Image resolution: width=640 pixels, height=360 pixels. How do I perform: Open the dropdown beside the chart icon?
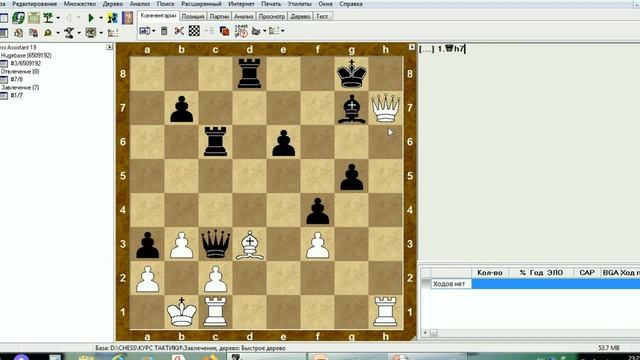point(264,31)
